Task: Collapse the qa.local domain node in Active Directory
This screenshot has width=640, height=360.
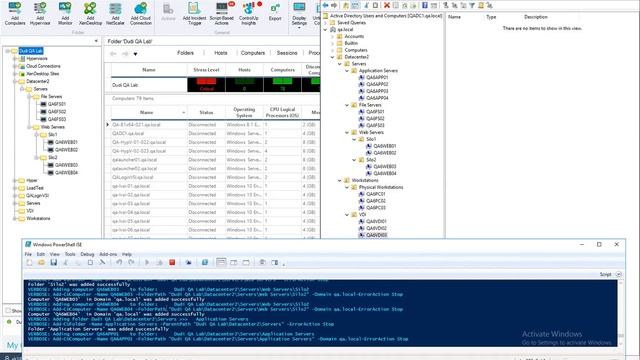Action: (x=325, y=30)
